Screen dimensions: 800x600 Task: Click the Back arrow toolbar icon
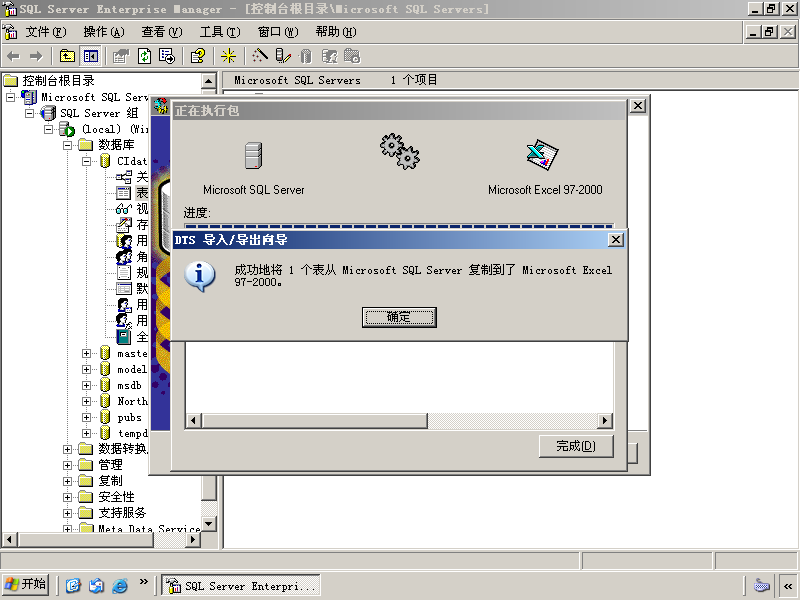click(14, 56)
